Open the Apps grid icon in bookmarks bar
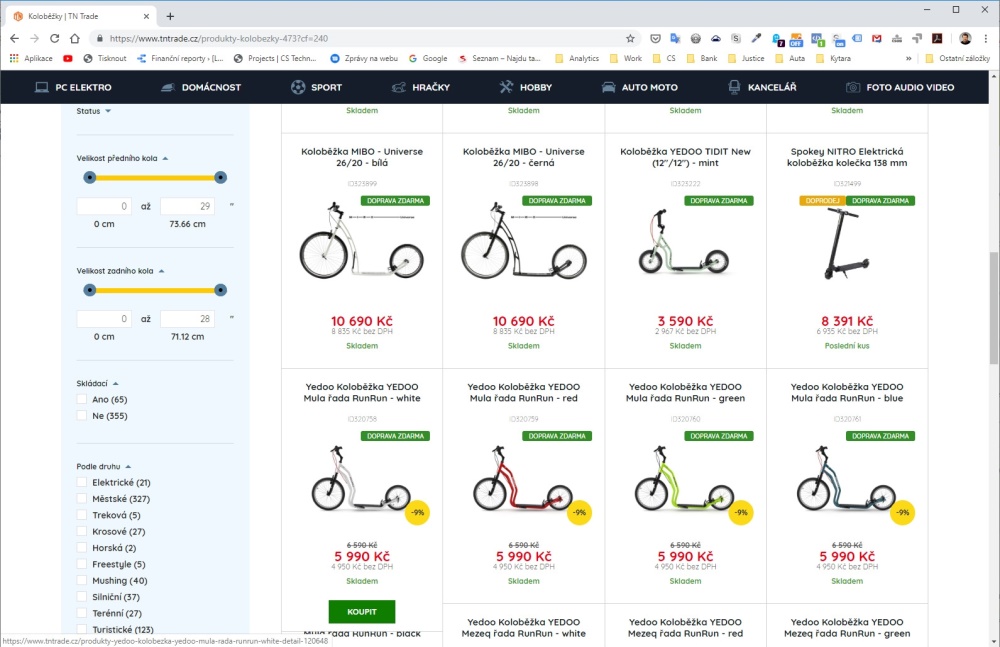 point(14,58)
